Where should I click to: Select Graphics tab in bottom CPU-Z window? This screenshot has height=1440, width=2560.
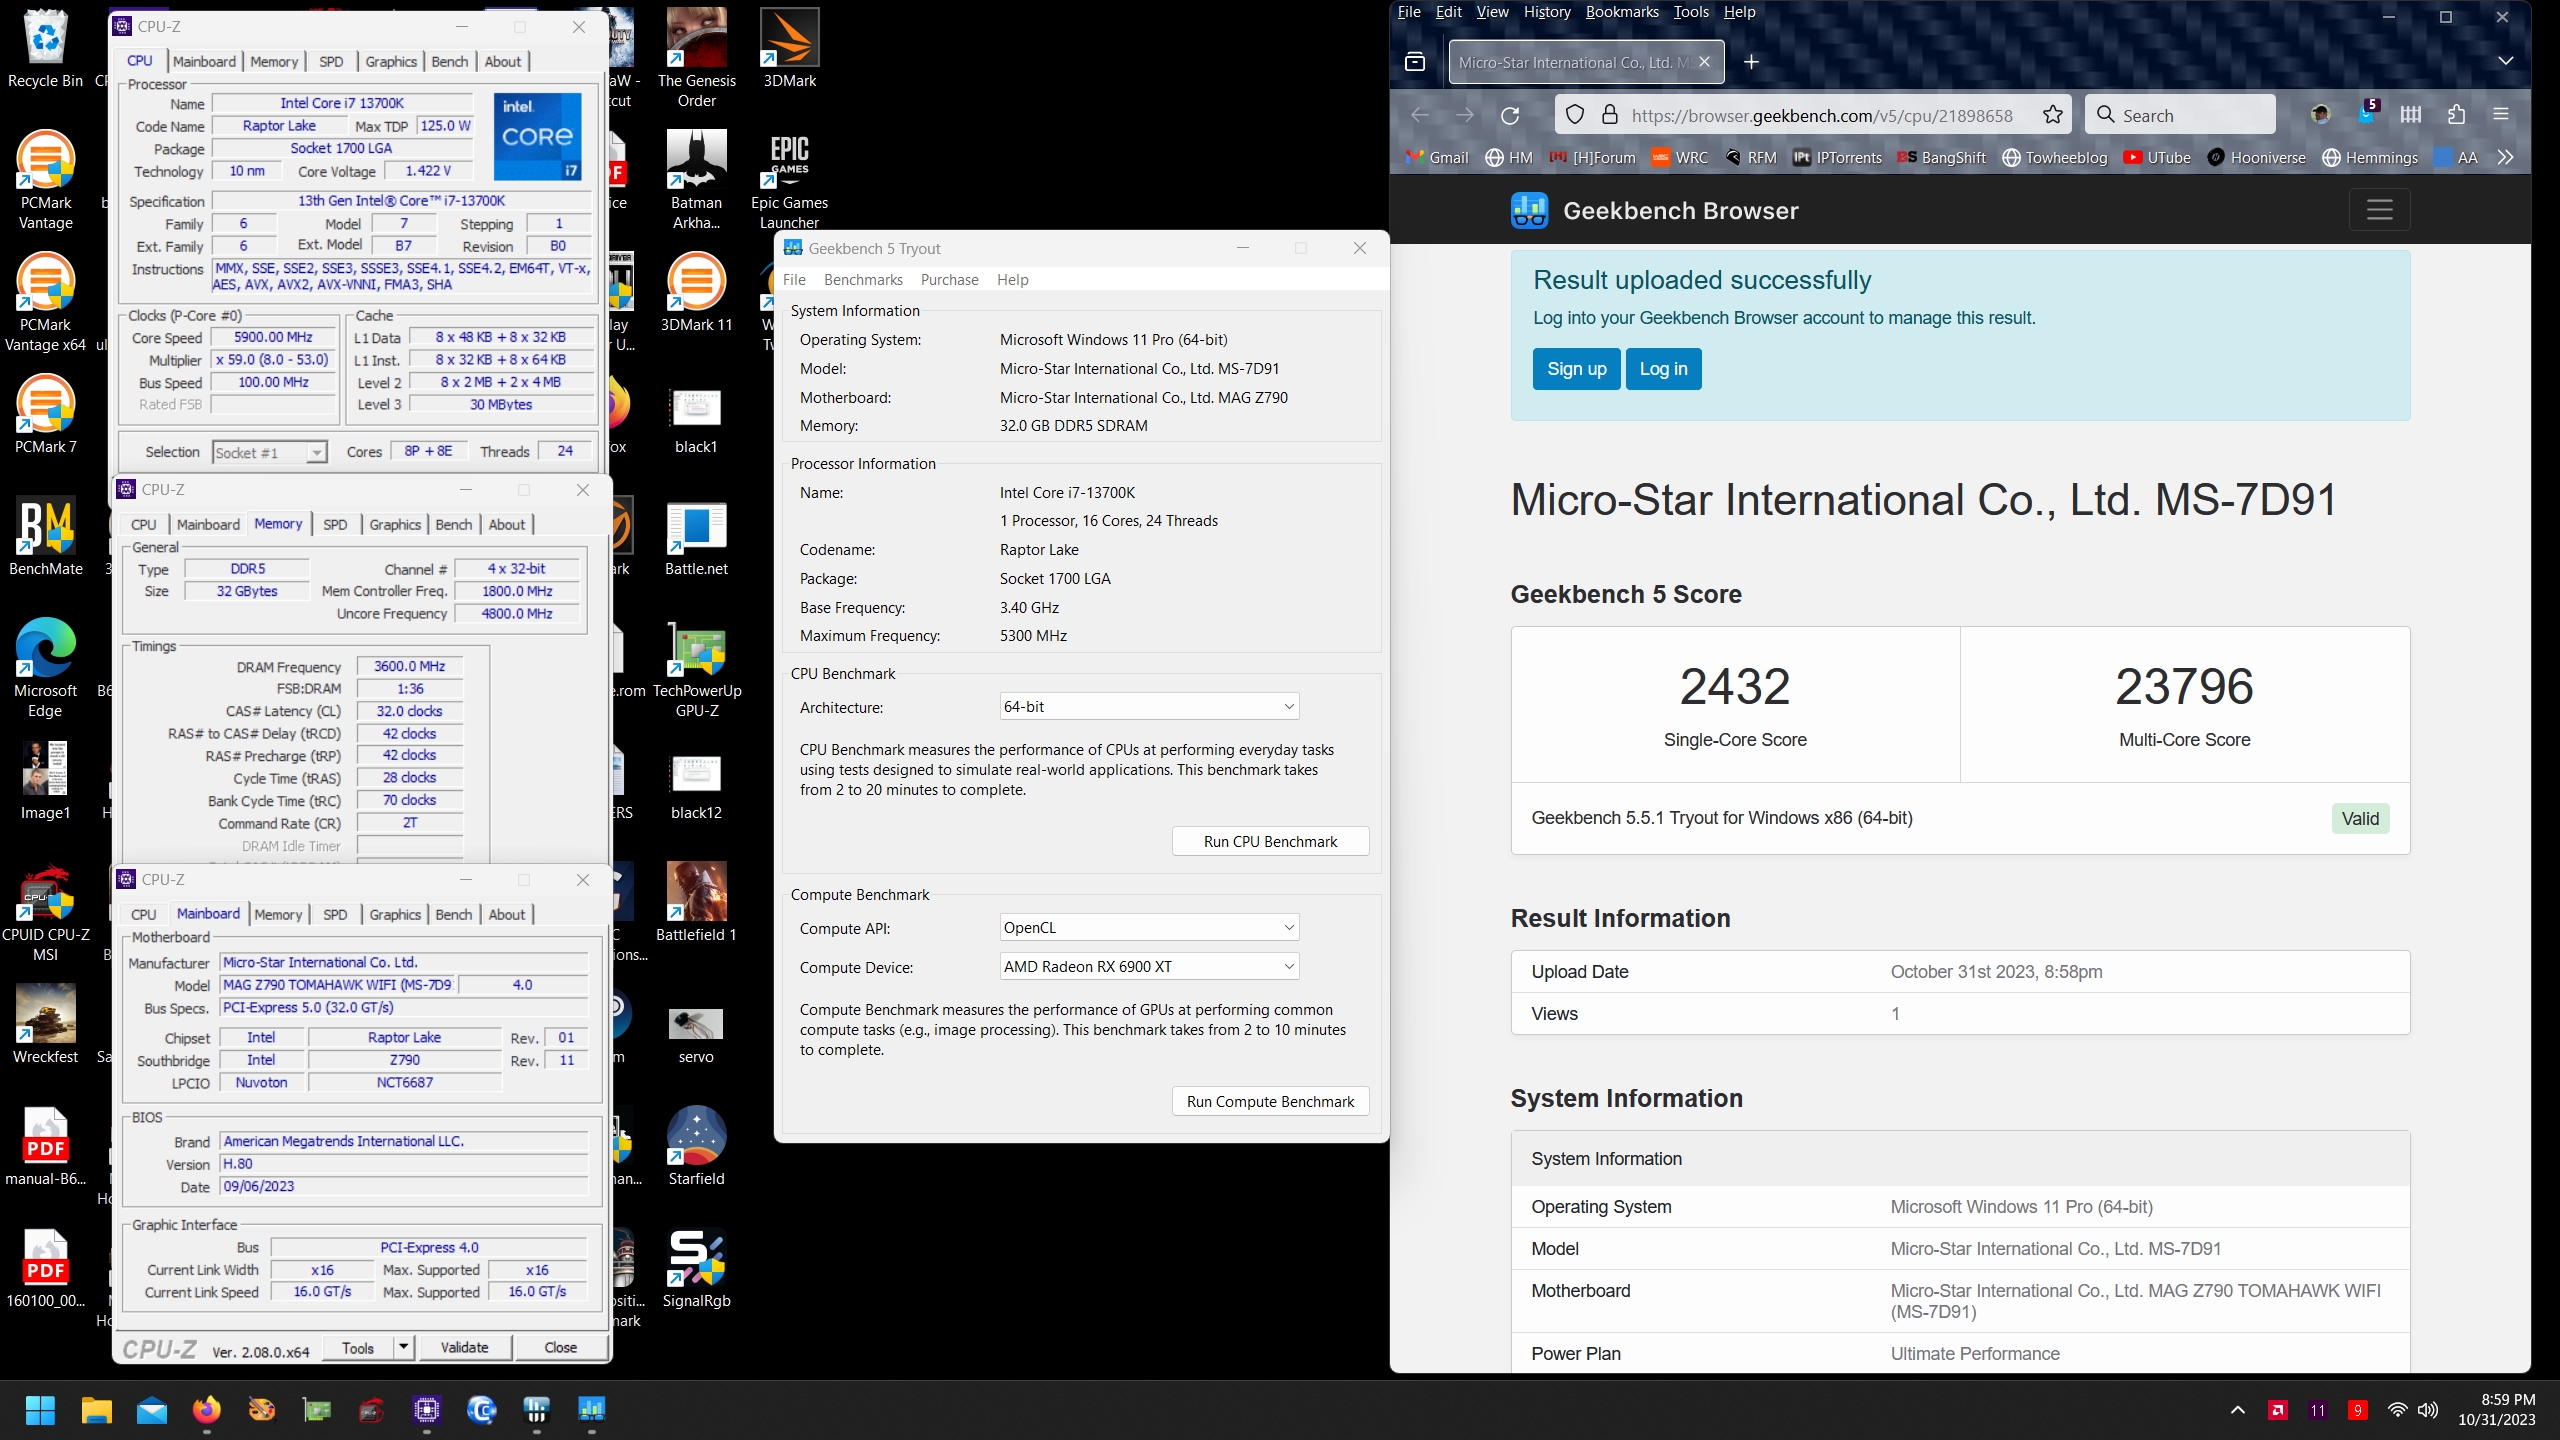point(395,914)
